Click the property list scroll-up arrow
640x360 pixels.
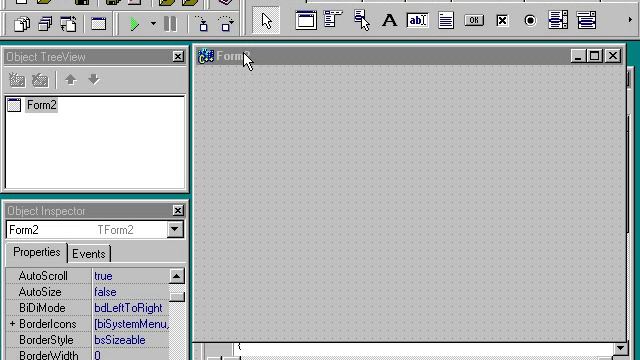click(176, 276)
